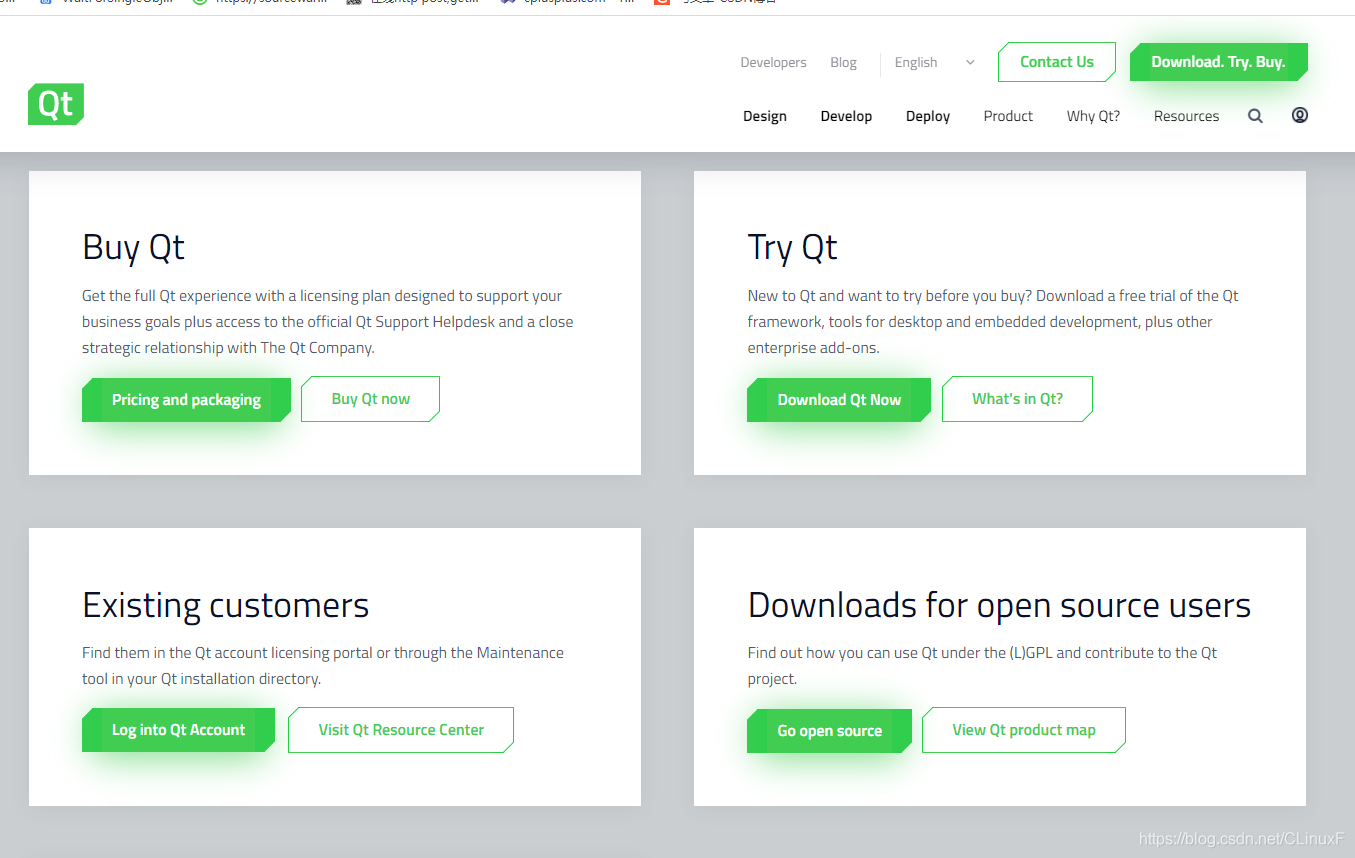Screen dimensions: 1355x858
Task: Click the Buy Qt heading
Action: pos(133,247)
